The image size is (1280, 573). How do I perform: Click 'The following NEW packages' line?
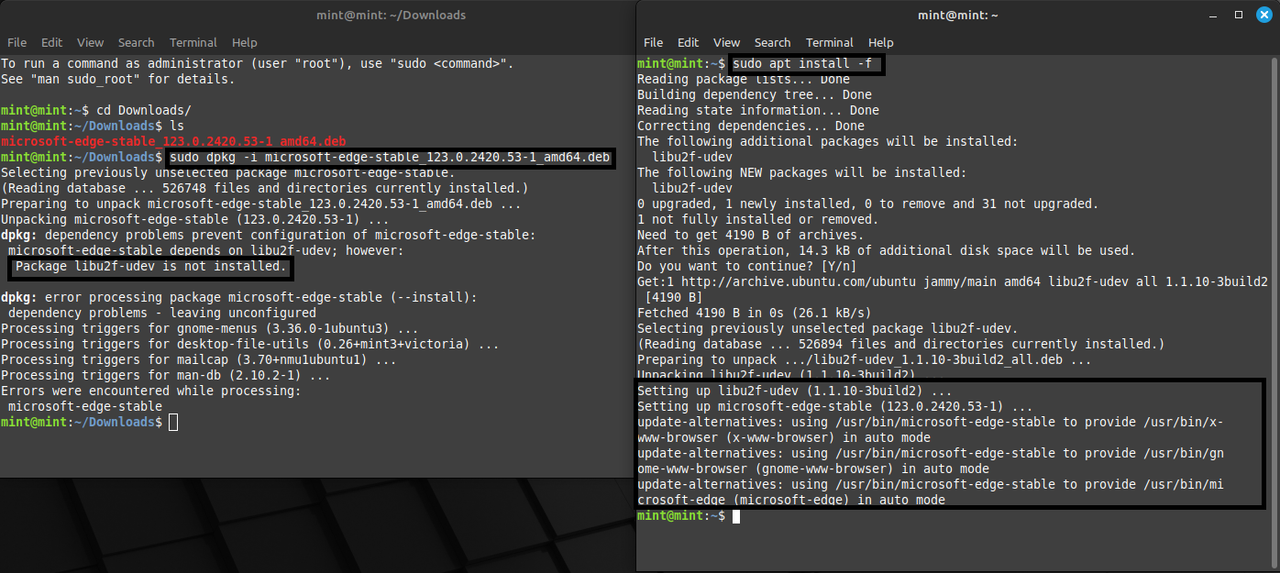coord(802,173)
